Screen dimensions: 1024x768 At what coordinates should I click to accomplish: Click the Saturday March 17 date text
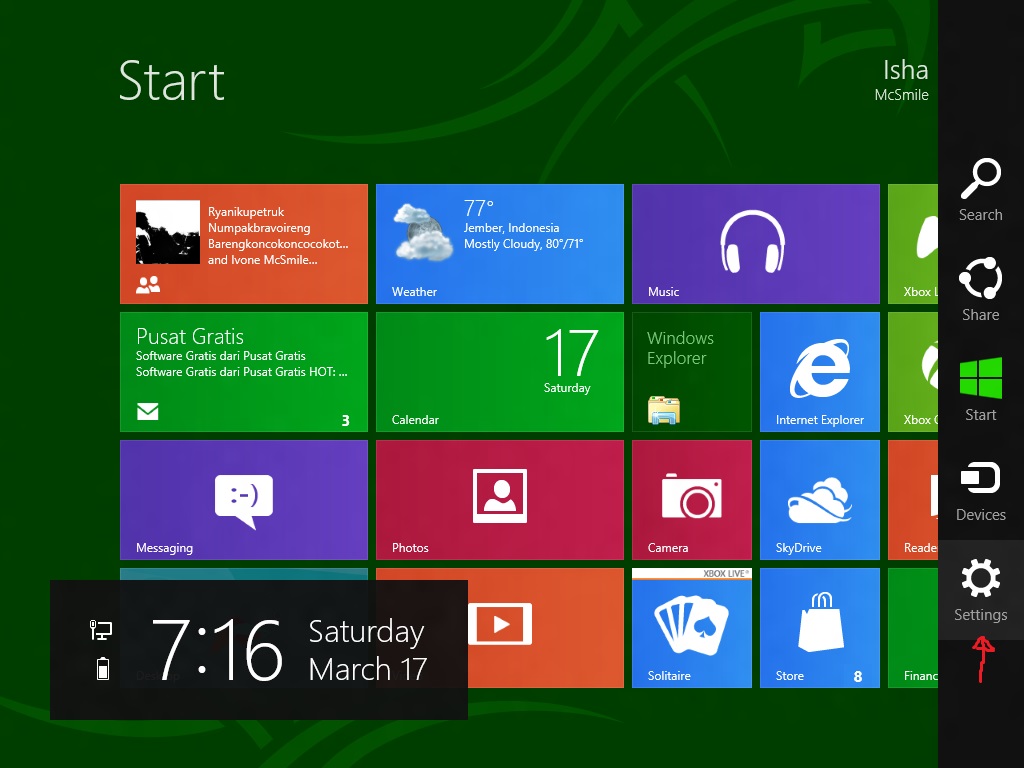coord(368,650)
